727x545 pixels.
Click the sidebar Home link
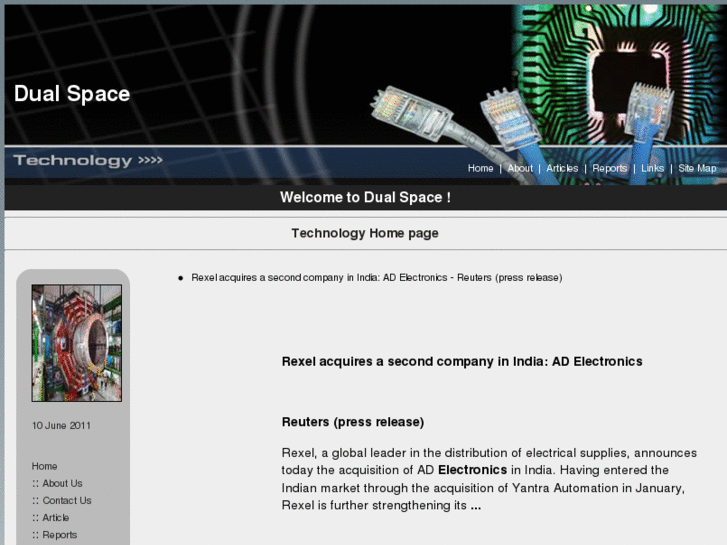tap(45, 466)
